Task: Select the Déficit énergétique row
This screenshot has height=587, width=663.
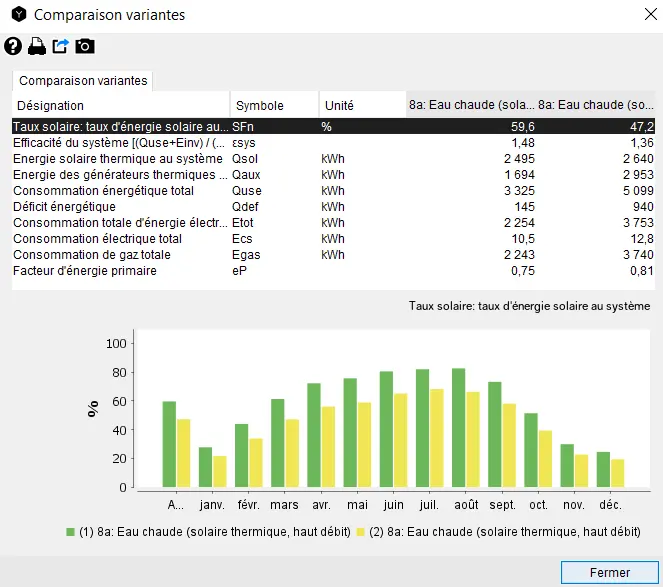Action: [x=120, y=207]
